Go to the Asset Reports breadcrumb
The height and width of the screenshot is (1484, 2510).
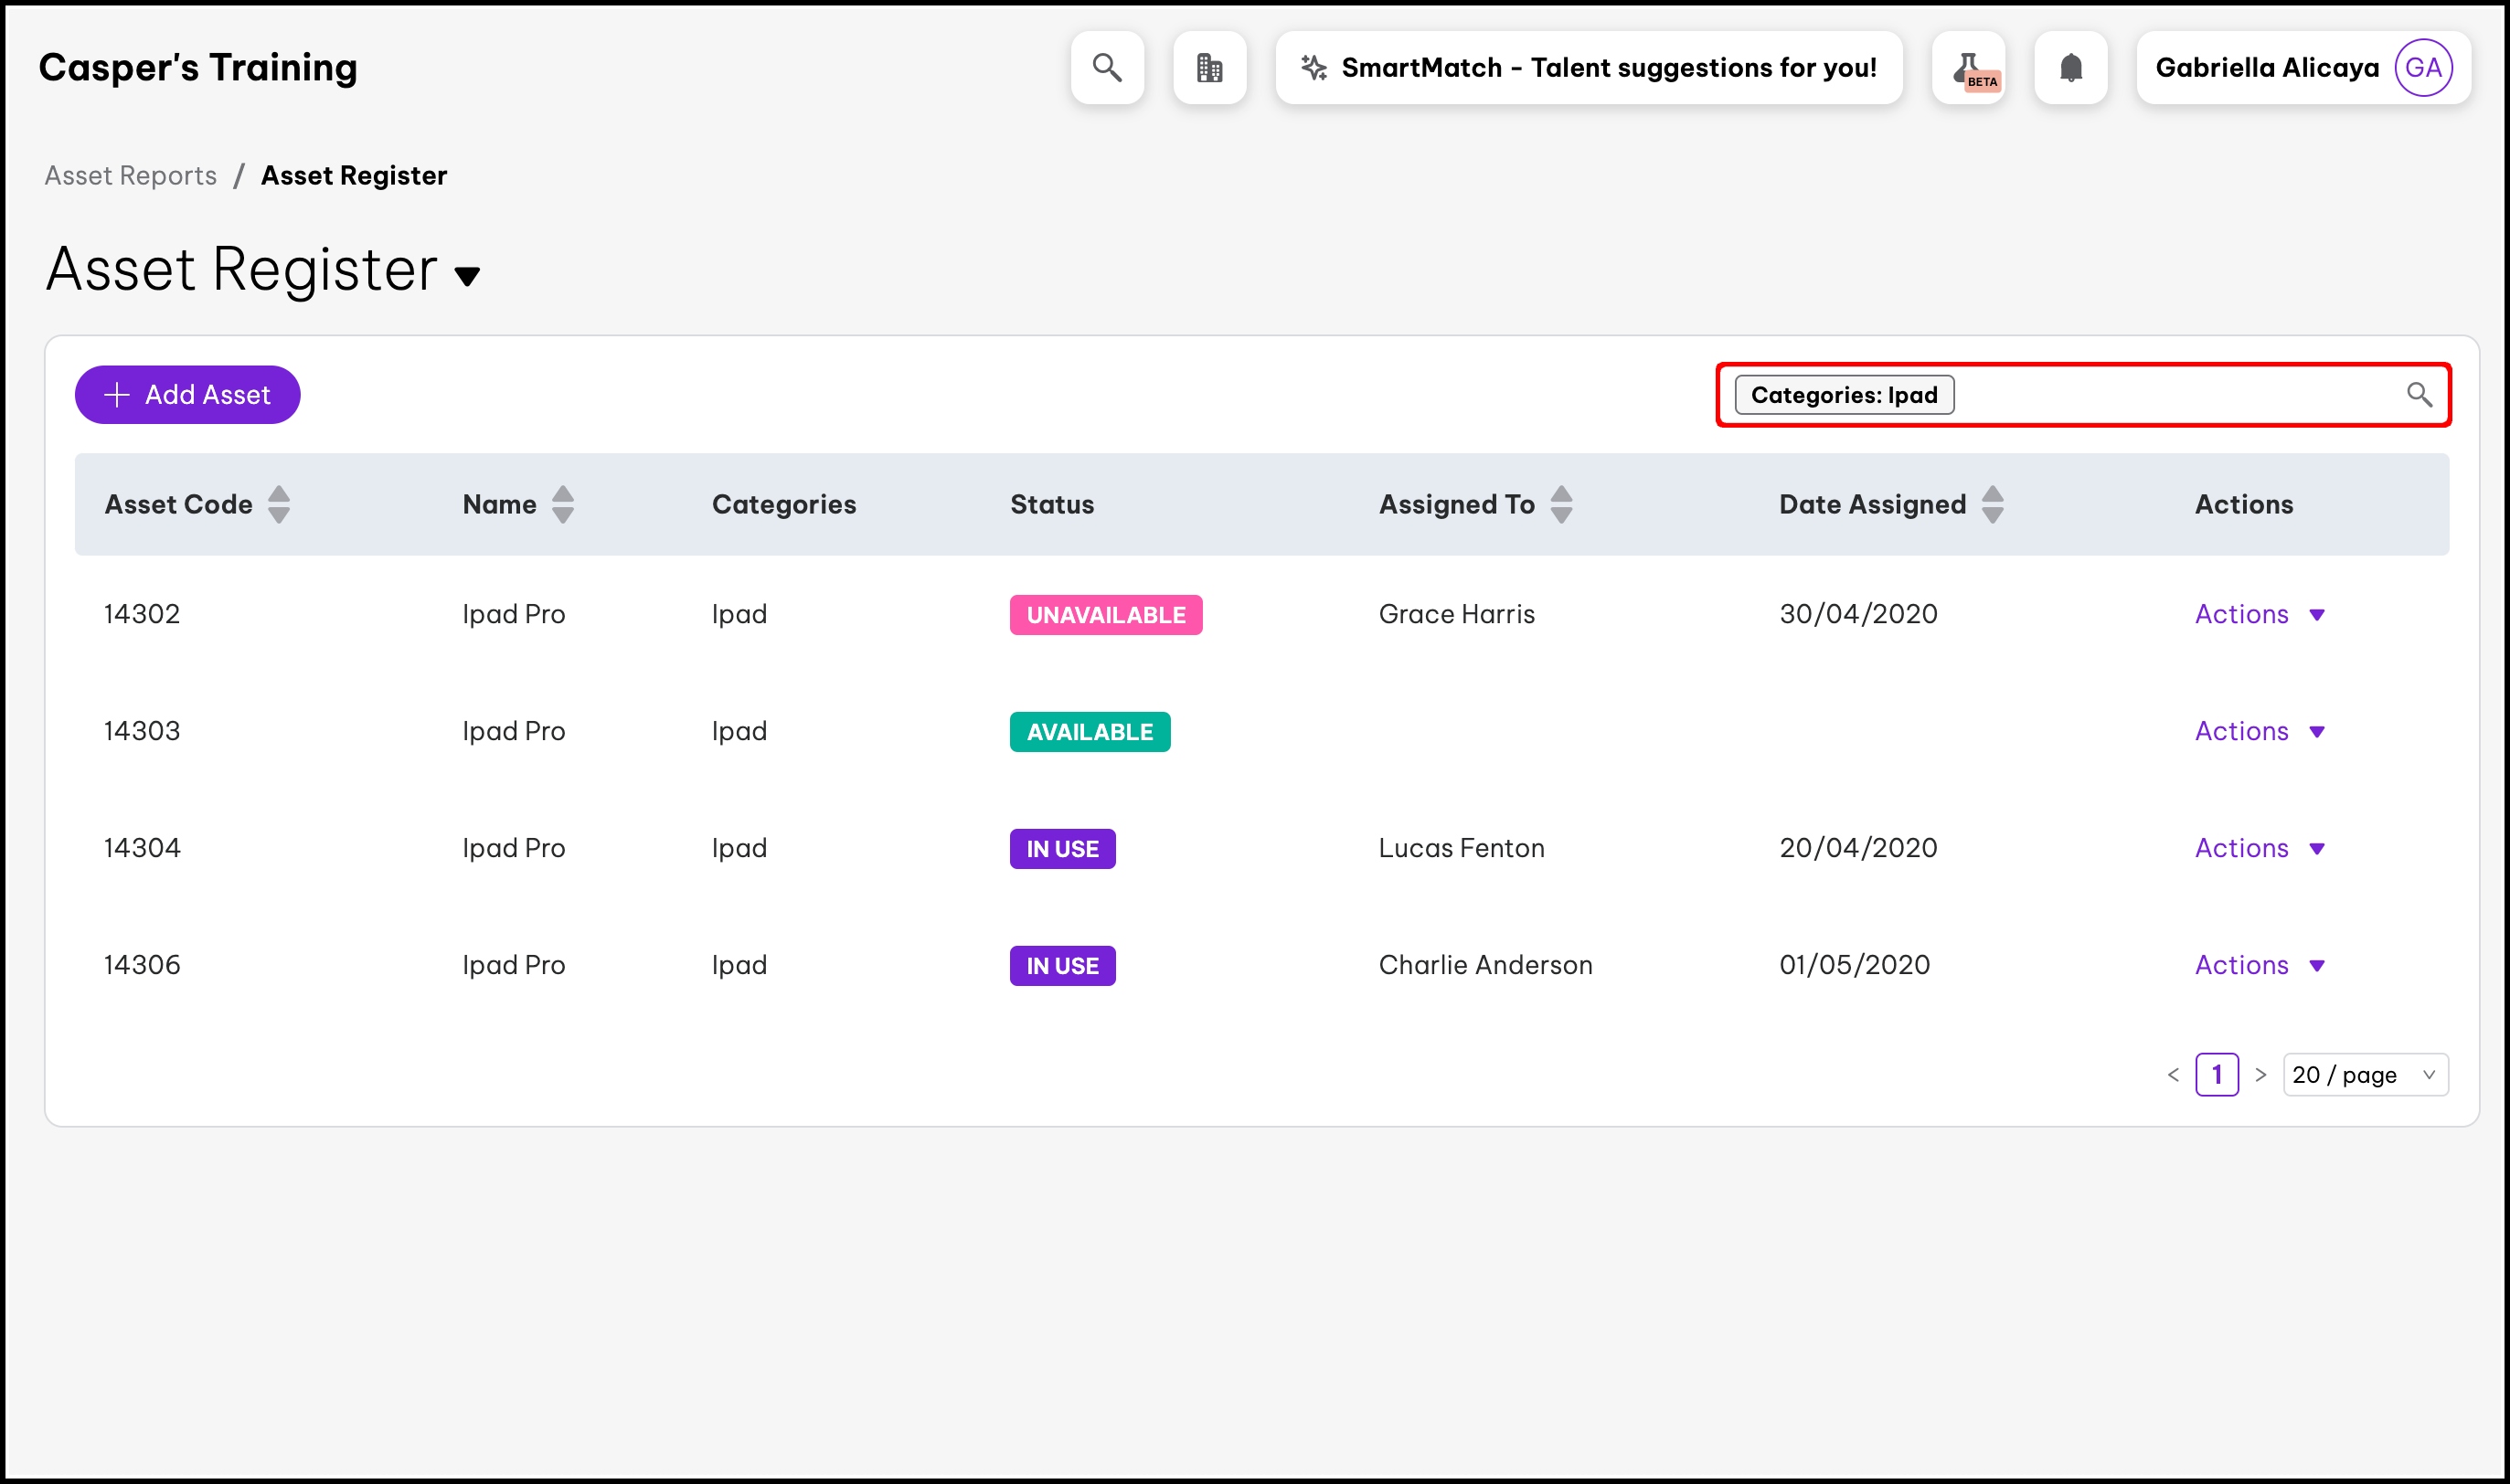131,176
